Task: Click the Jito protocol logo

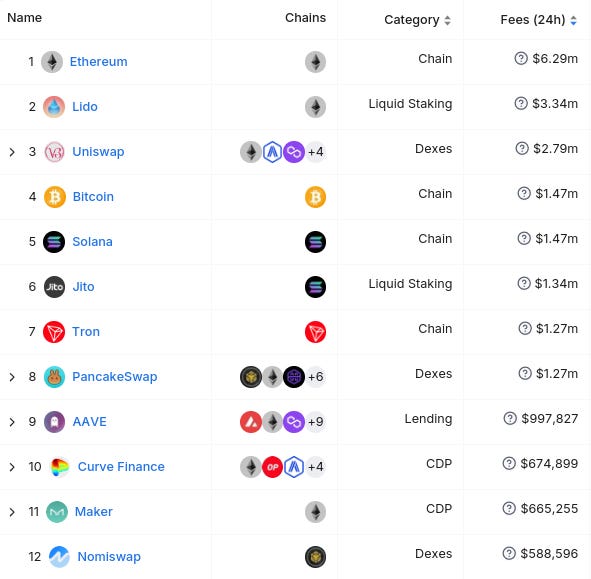Action: pyautogui.click(x=54, y=287)
